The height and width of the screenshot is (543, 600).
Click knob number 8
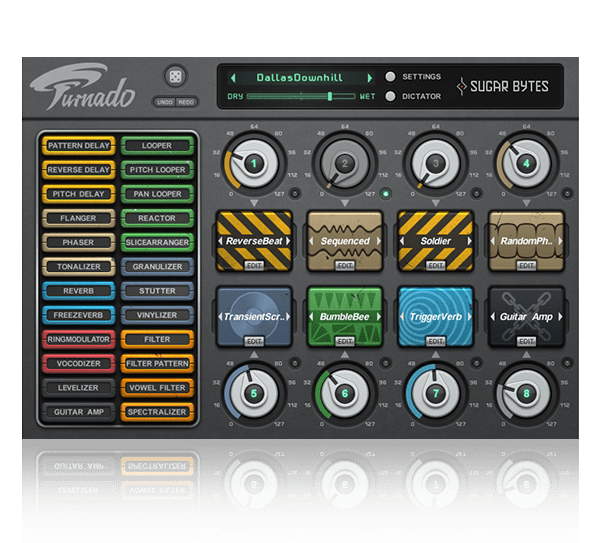[x=527, y=394]
